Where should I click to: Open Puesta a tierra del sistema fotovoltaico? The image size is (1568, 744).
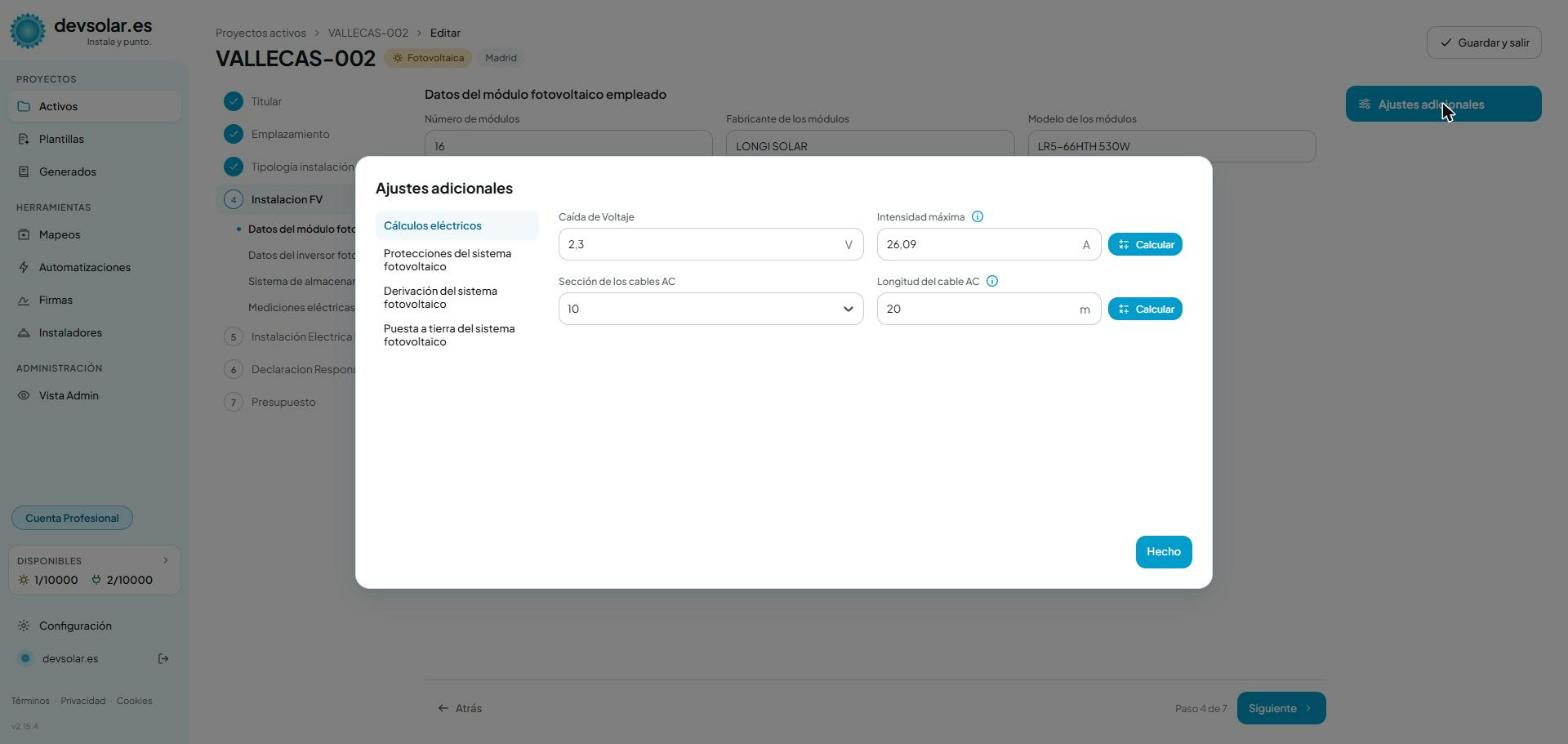pyautogui.click(x=457, y=335)
